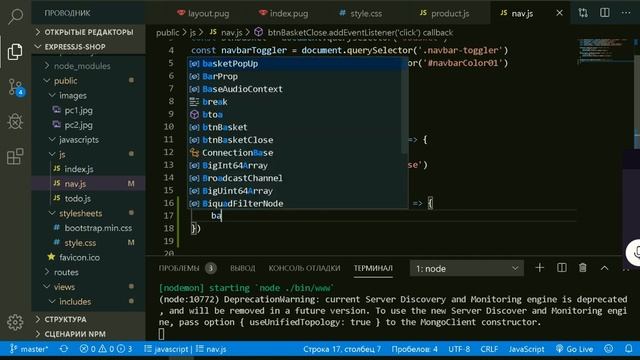Image resolution: width=640 pixels, height=360 pixels.
Task: Open Source Control view with badge 4
Action: [16, 87]
